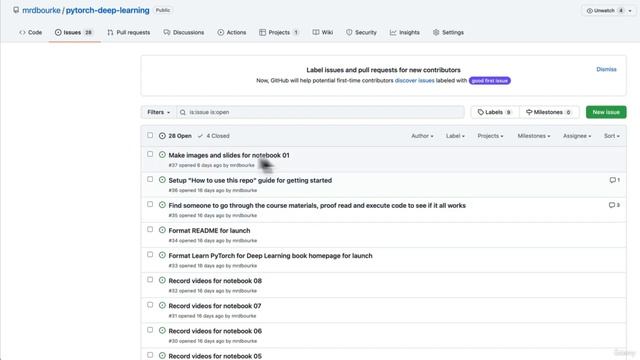
Task: Click the 'good first issue' label badge
Action: point(490,80)
